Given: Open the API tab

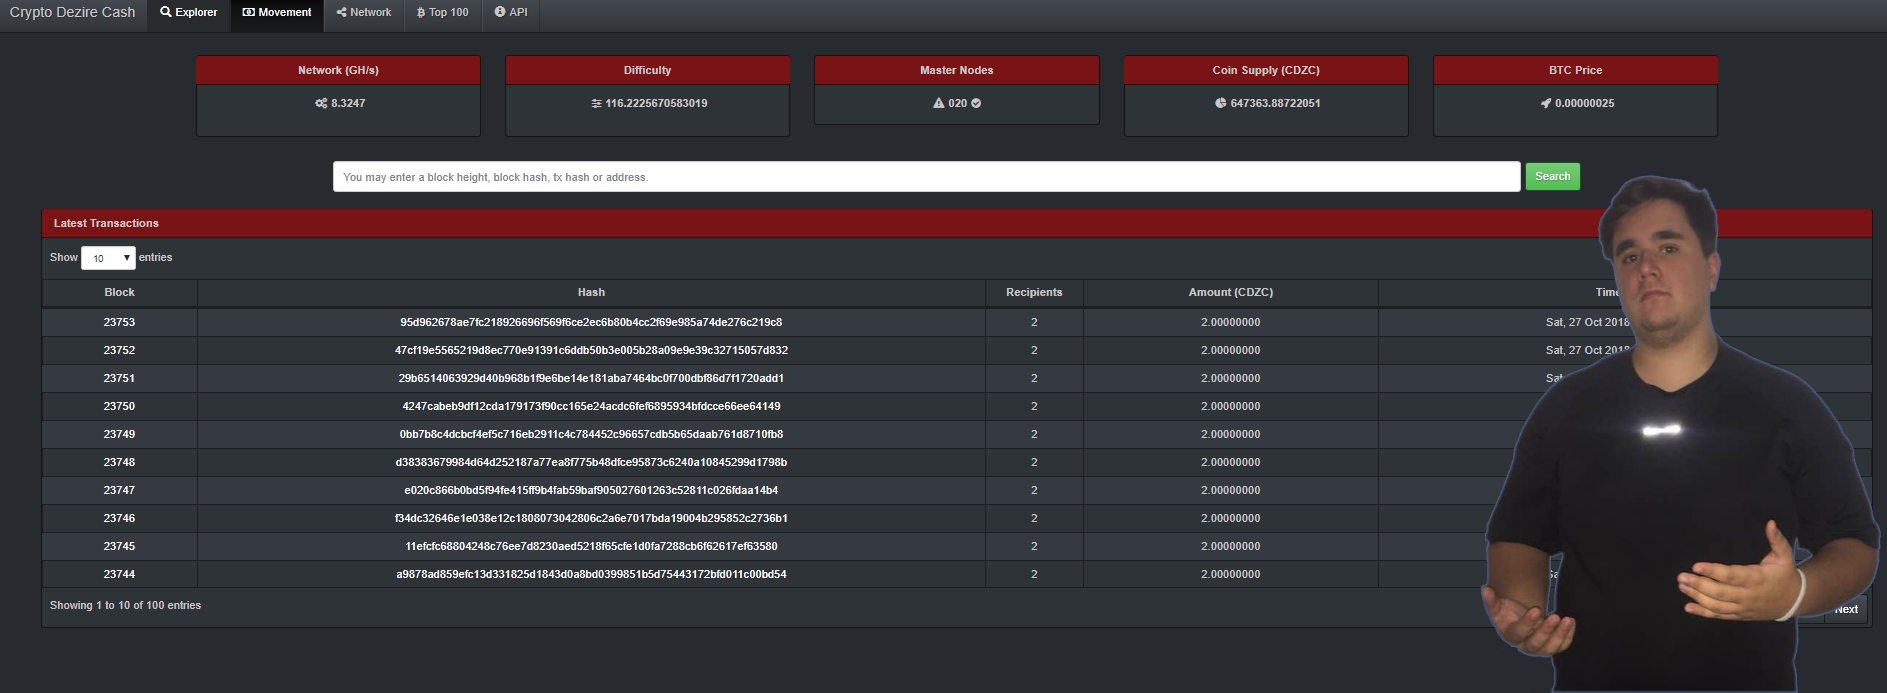Looking at the screenshot, I should coord(511,13).
